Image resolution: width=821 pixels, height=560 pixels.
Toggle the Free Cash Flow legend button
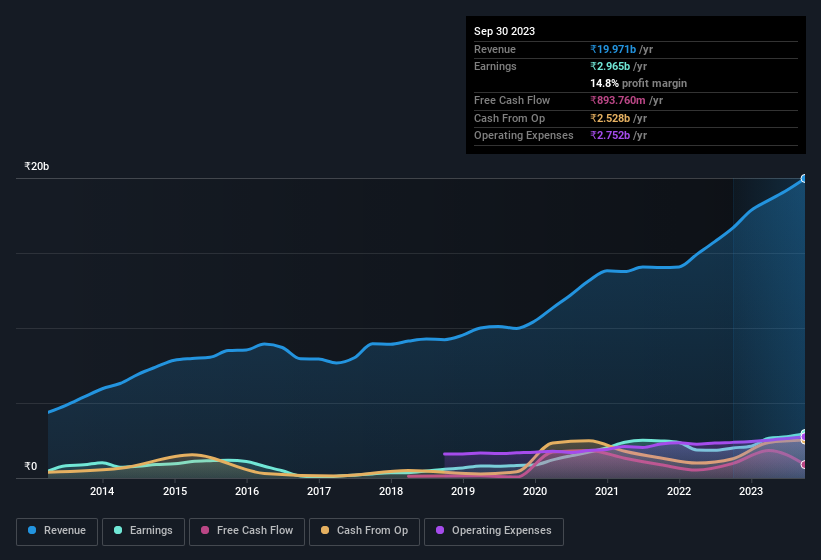pyautogui.click(x=247, y=531)
